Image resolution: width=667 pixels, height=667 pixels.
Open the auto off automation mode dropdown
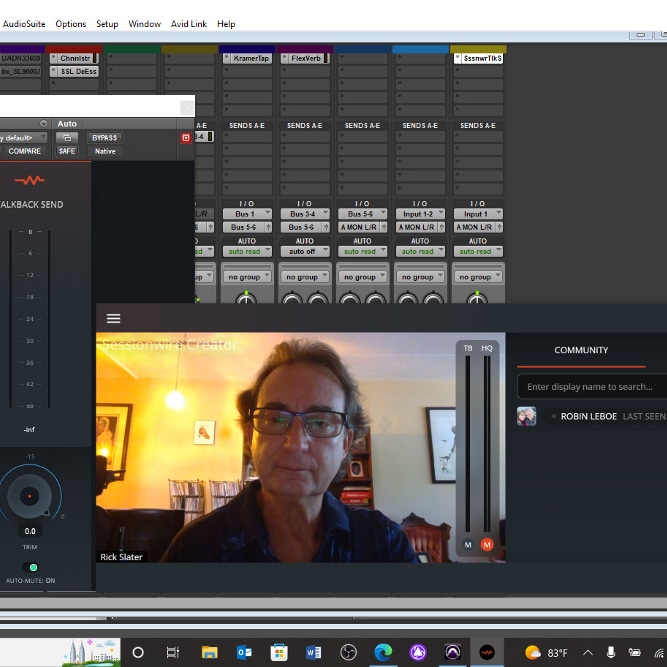click(x=305, y=251)
